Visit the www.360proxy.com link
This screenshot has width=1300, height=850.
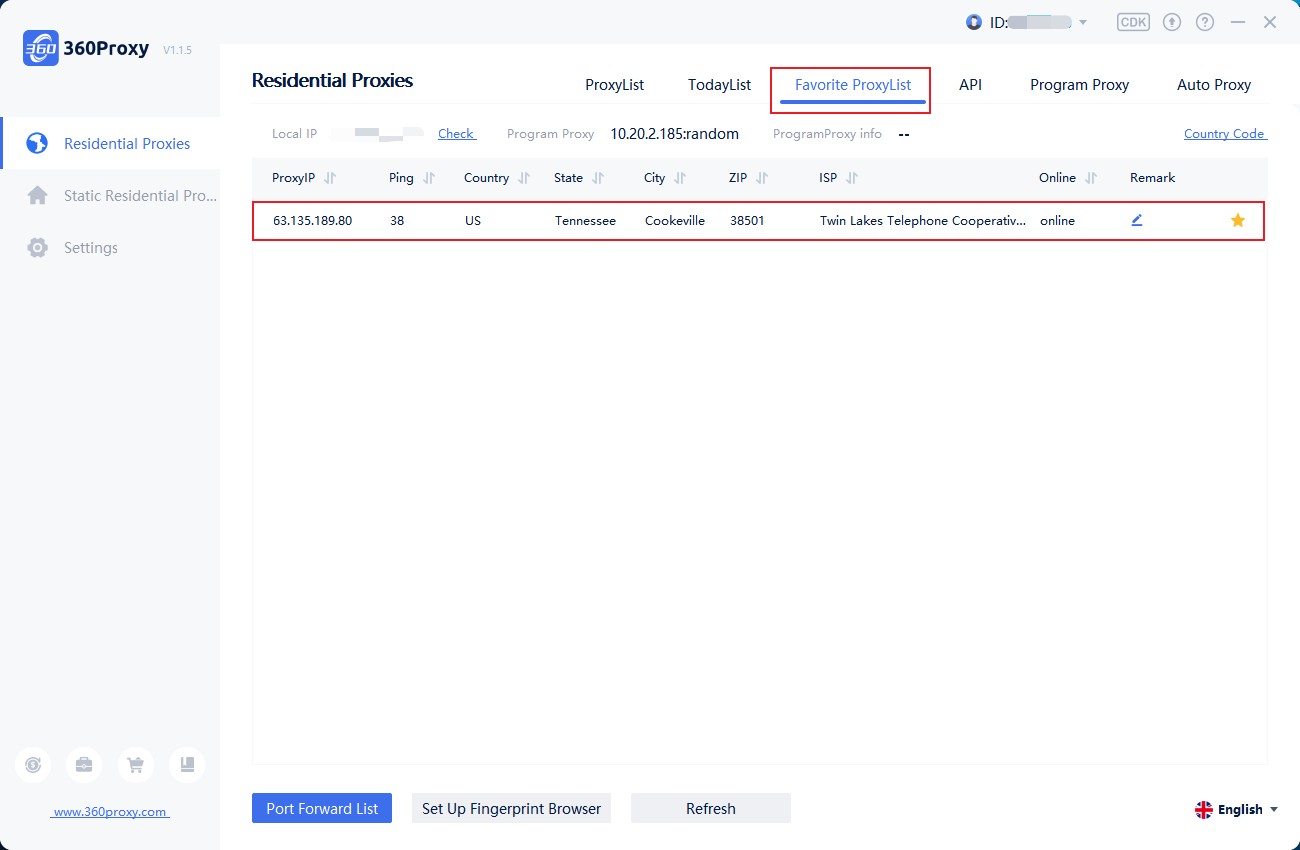(110, 812)
